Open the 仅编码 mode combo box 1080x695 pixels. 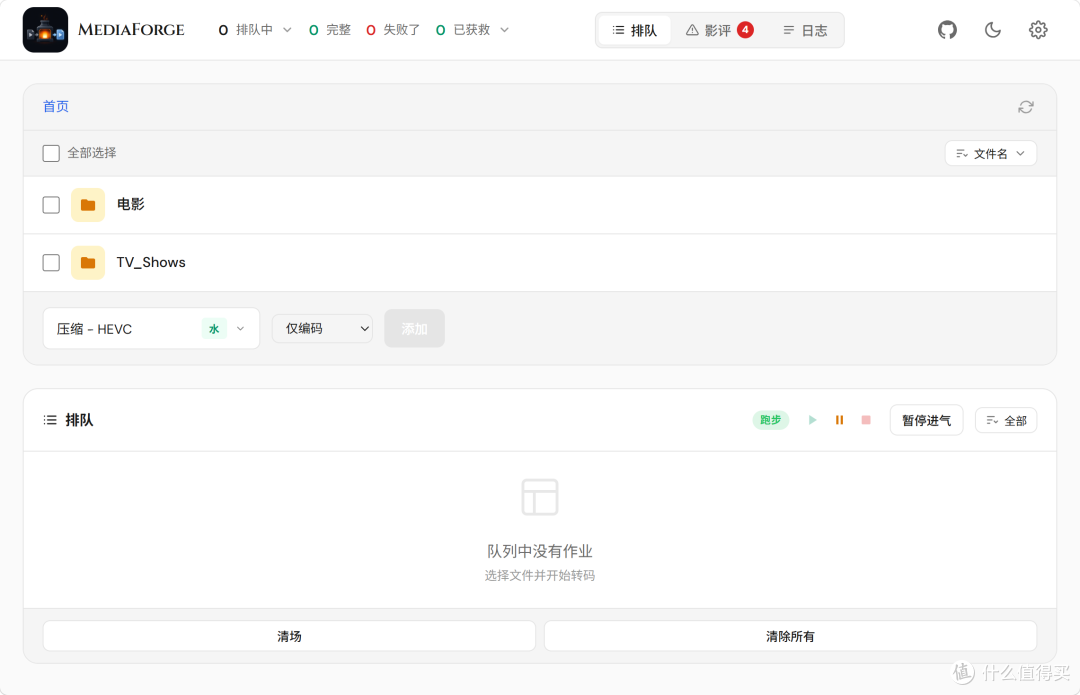point(322,329)
